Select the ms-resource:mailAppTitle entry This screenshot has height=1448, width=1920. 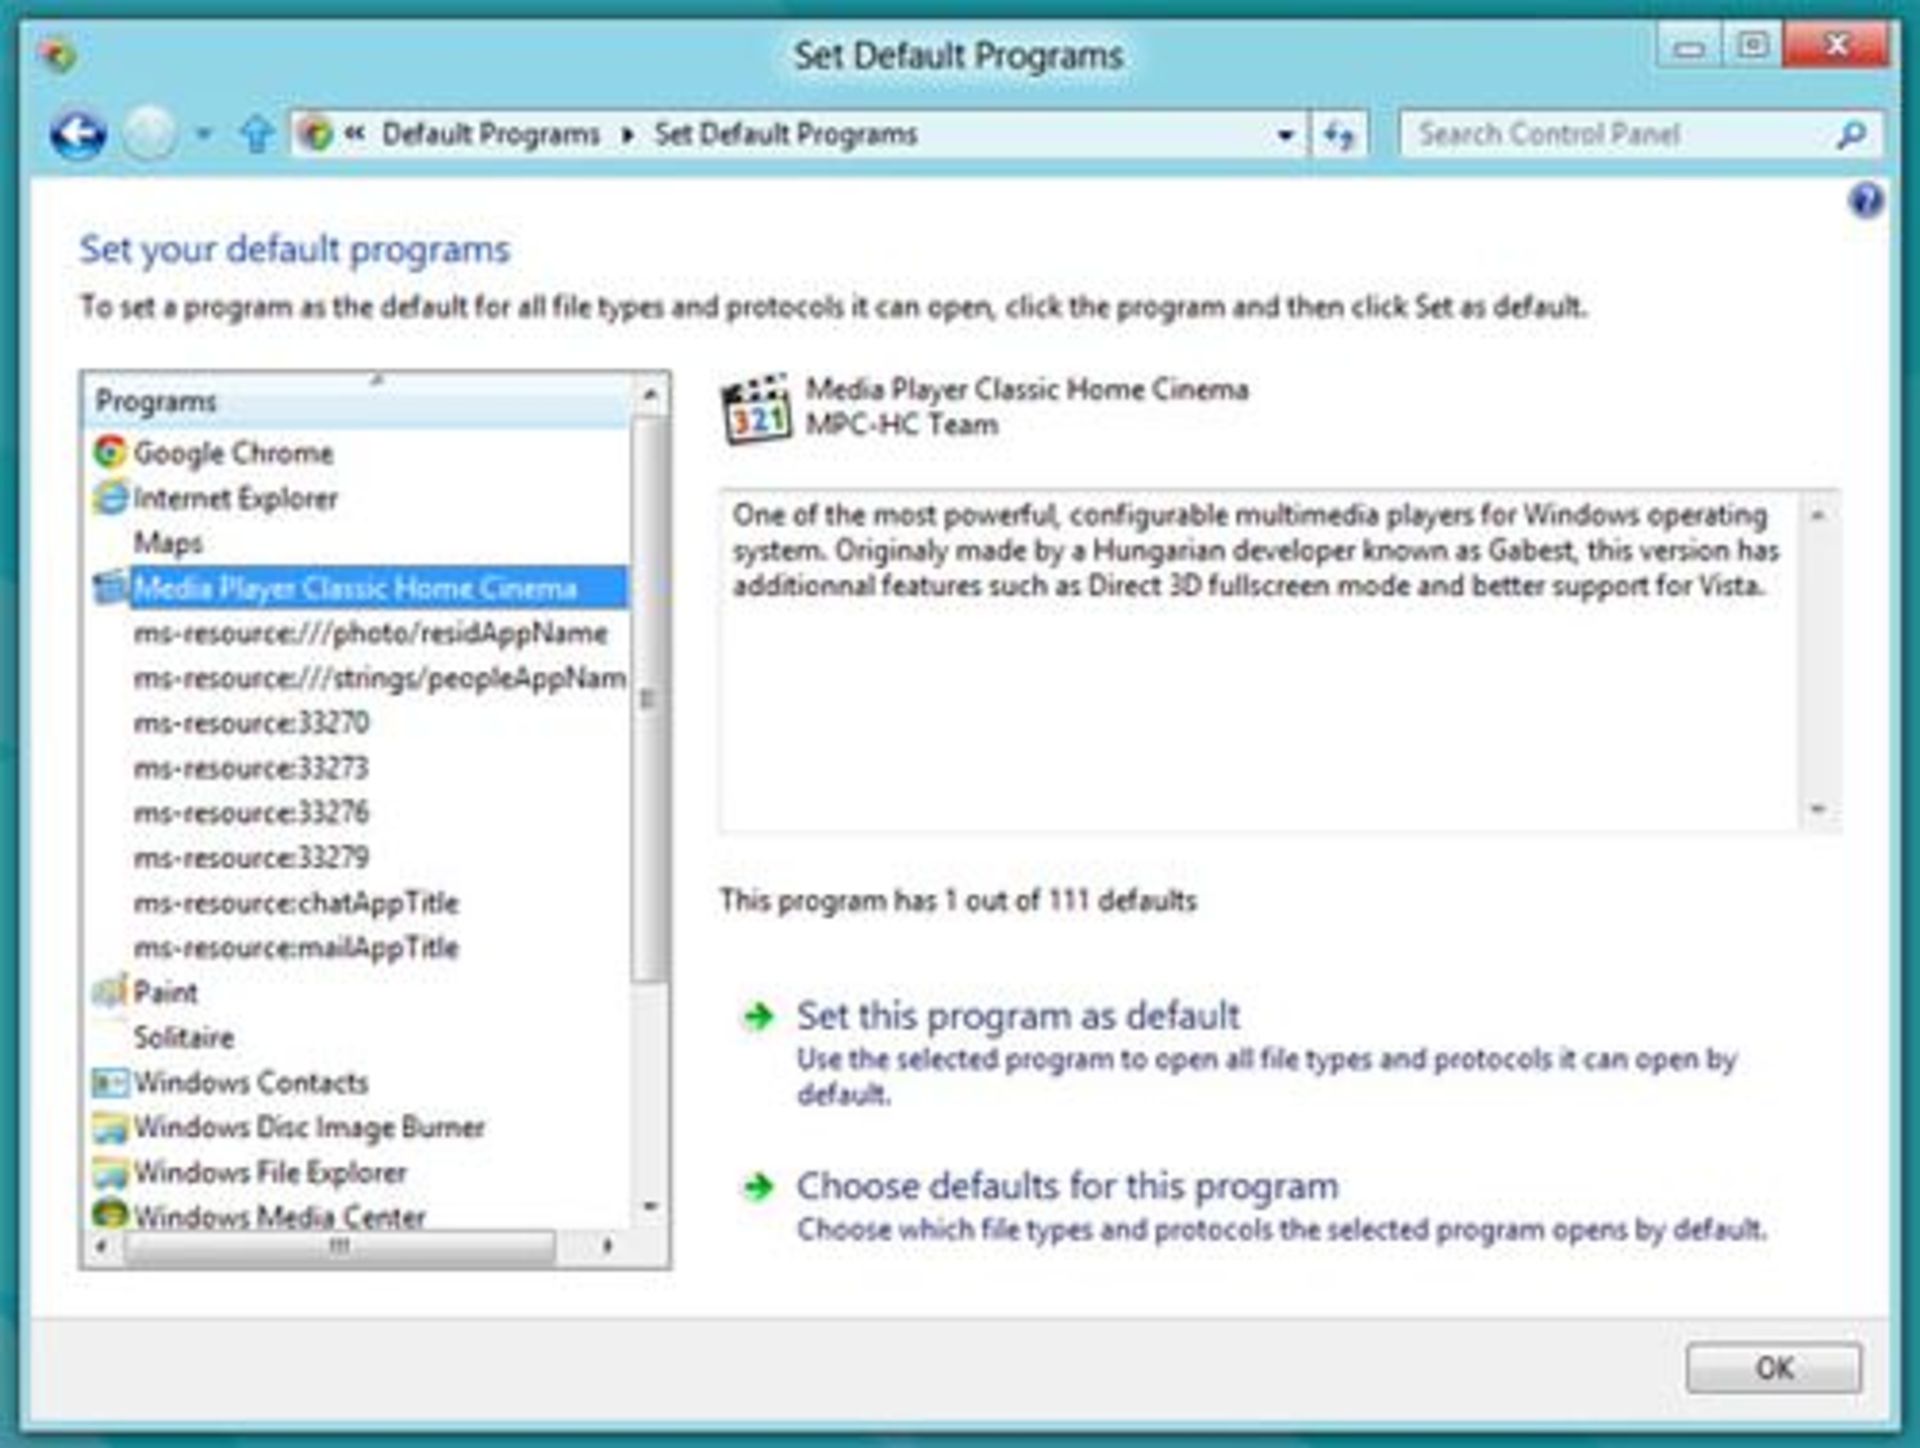point(296,948)
